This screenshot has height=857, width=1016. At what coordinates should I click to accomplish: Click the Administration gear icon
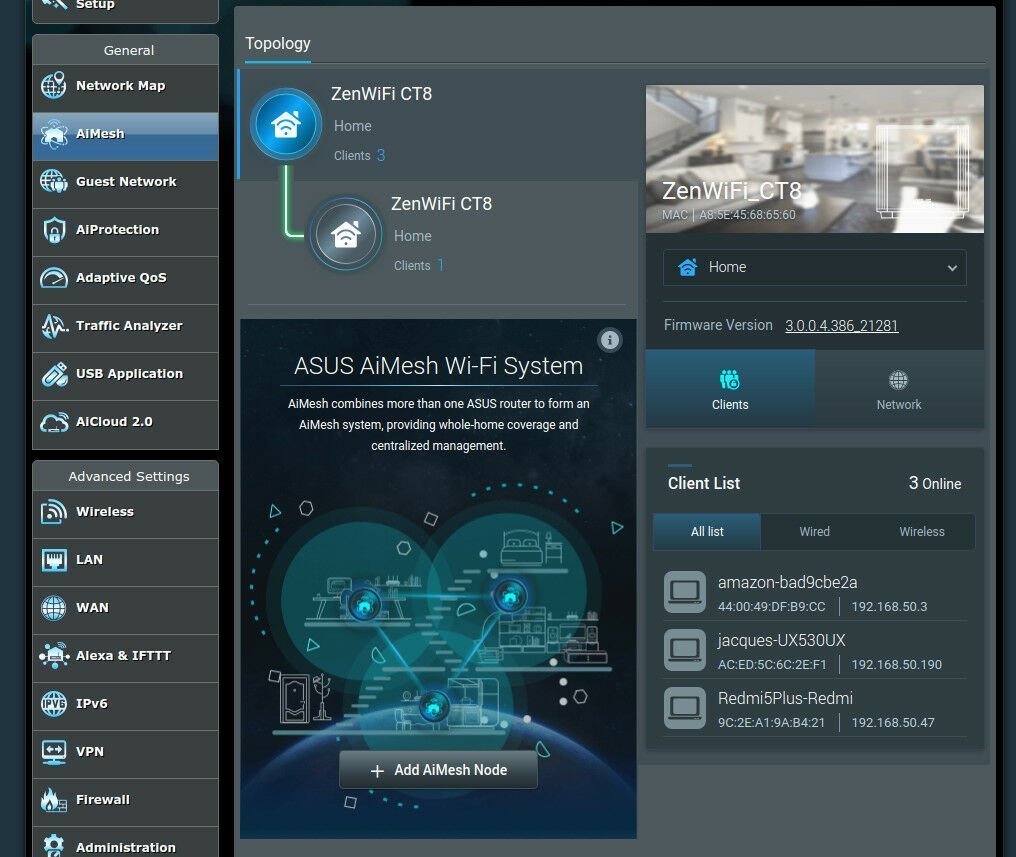[54, 845]
